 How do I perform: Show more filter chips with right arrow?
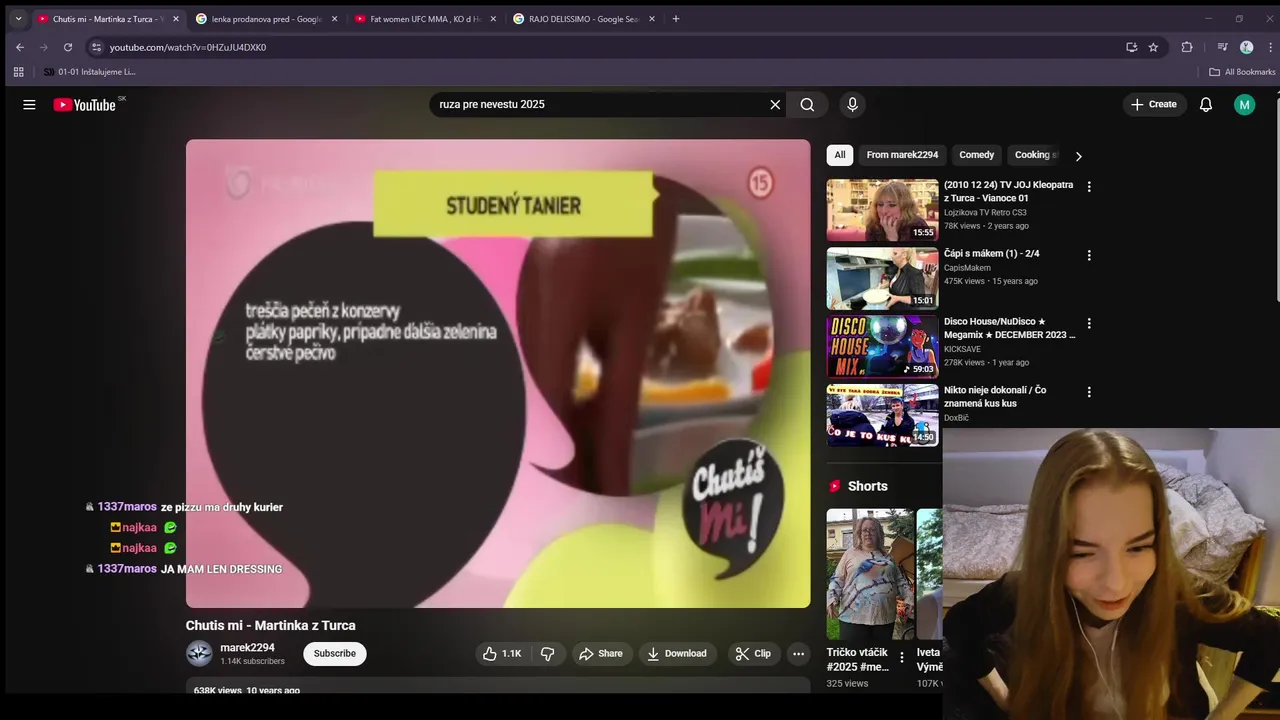point(1078,156)
